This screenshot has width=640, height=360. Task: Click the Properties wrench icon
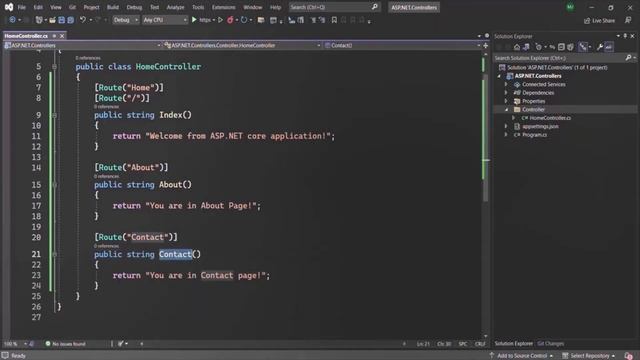(600, 47)
